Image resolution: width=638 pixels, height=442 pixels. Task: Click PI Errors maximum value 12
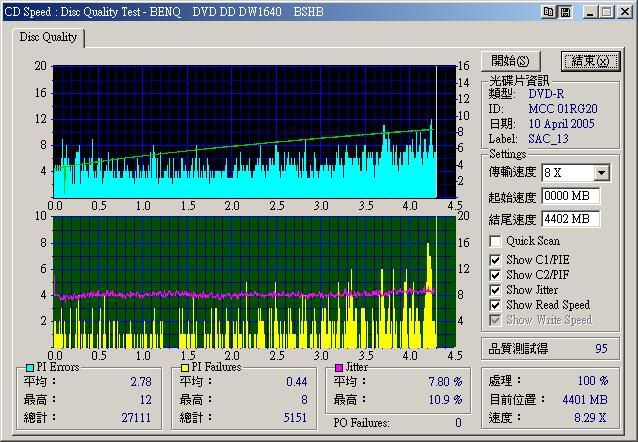click(x=145, y=400)
